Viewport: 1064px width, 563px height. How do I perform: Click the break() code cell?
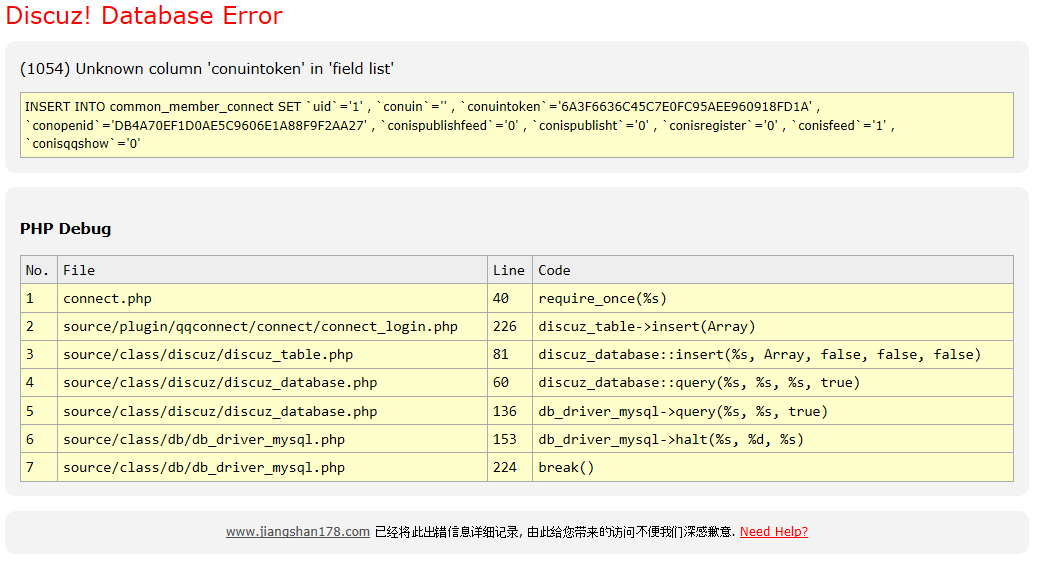566,467
